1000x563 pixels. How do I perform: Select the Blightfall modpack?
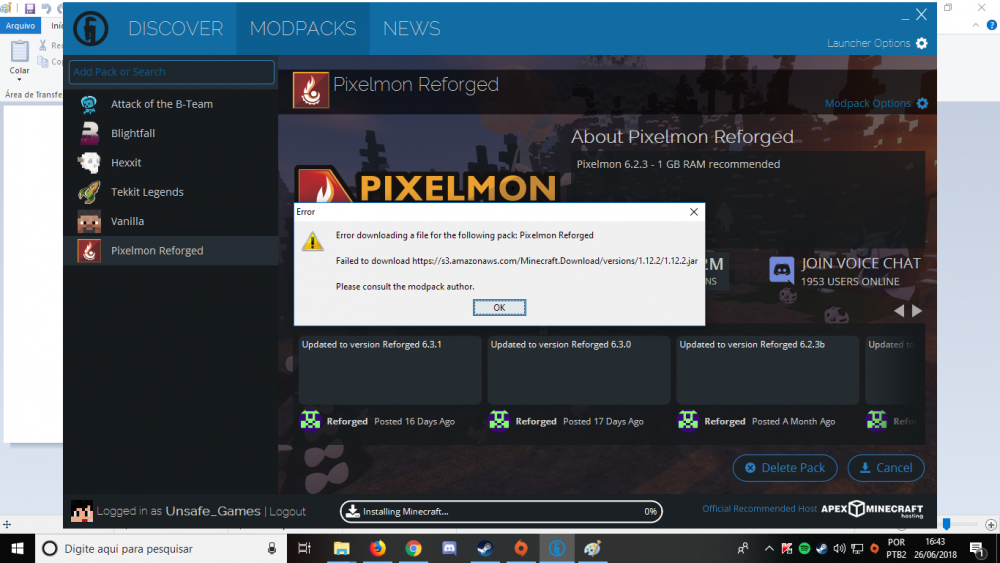click(x=170, y=133)
